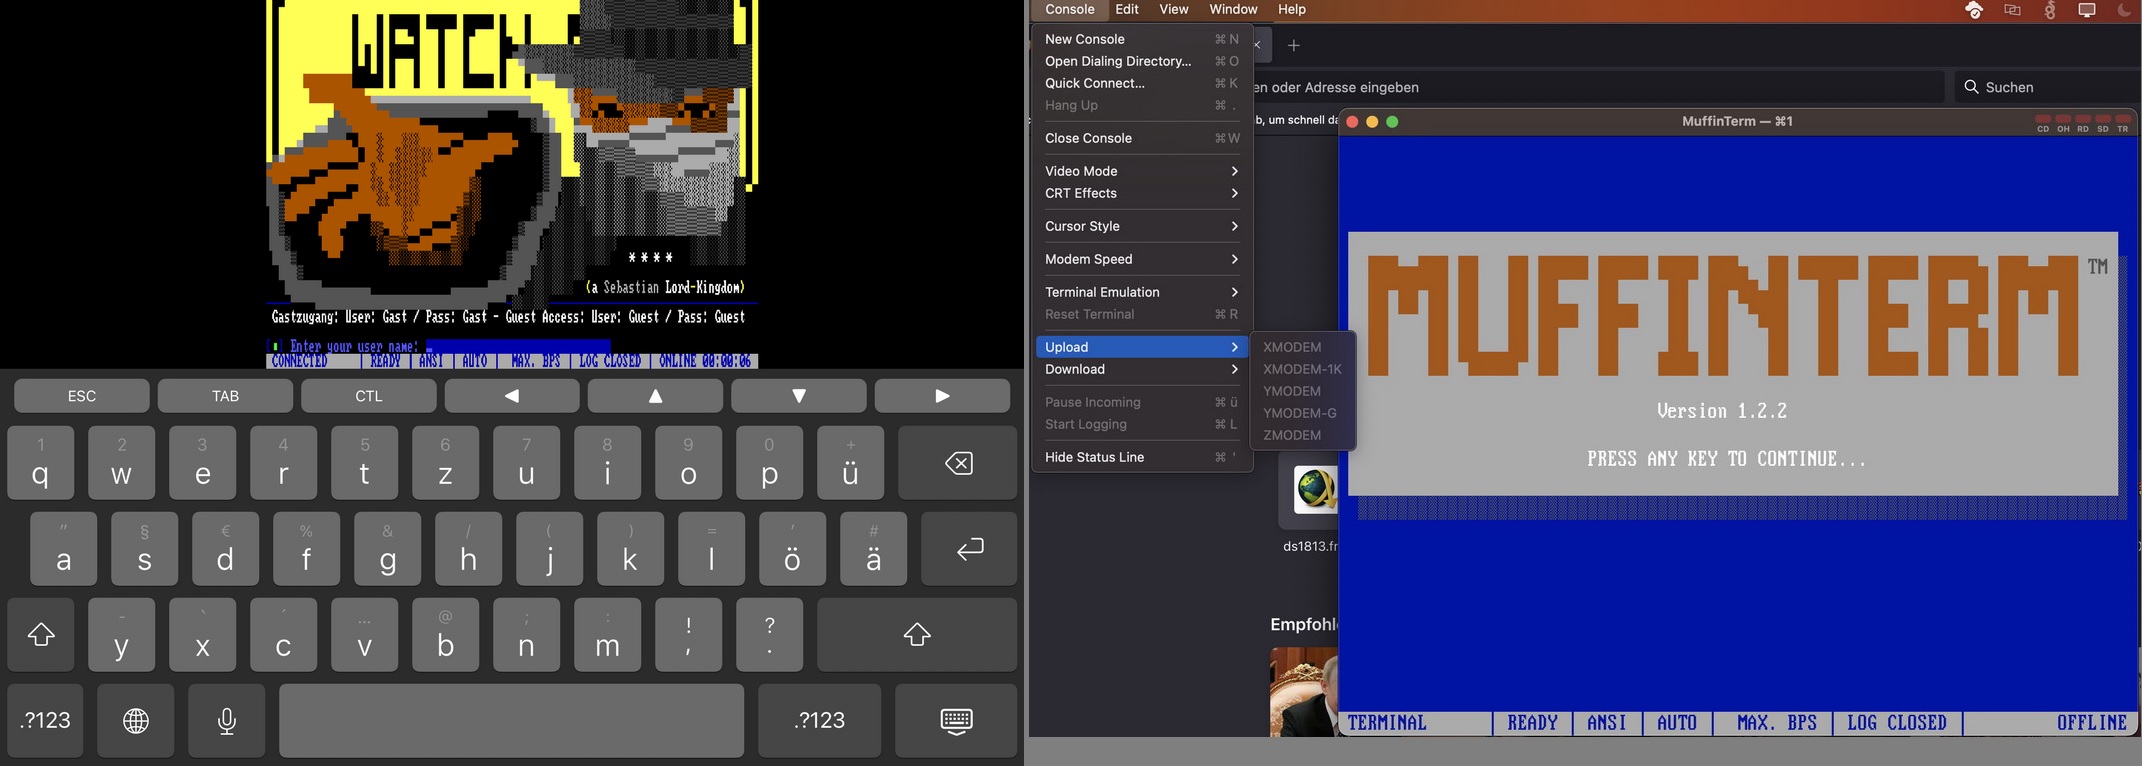Click the swirl-shaped menu bar icon
This screenshot has width=2142, height=766.
[2050, 10]
